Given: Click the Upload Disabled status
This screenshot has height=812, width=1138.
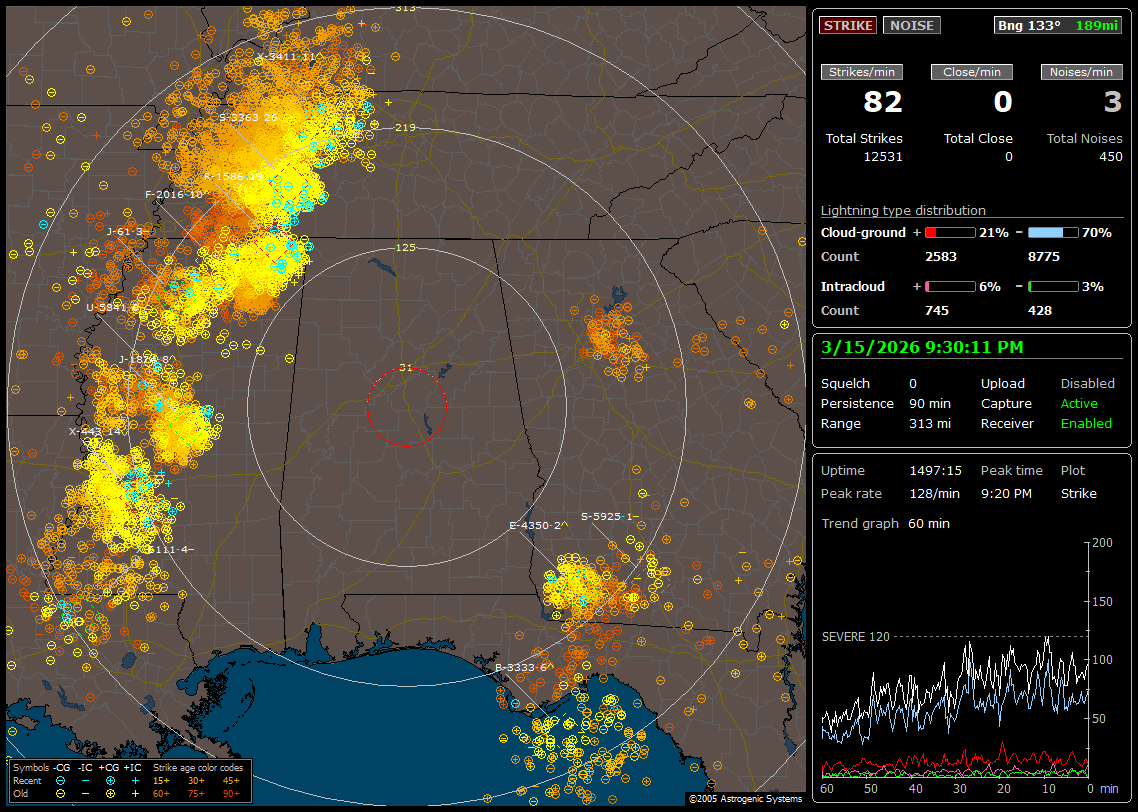Looking at the screenshot, I should [1087, 383].
